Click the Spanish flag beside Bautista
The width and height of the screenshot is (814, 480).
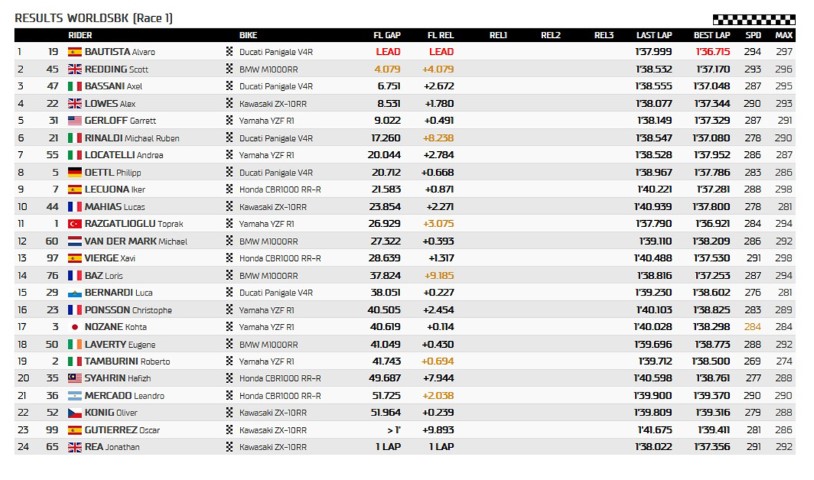coord(74,51)
